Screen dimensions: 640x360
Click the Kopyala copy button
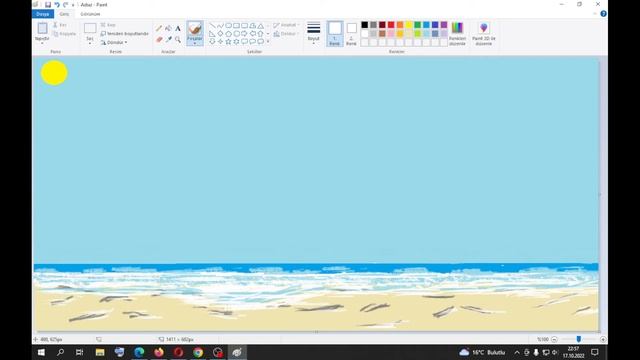coord(64,34)
